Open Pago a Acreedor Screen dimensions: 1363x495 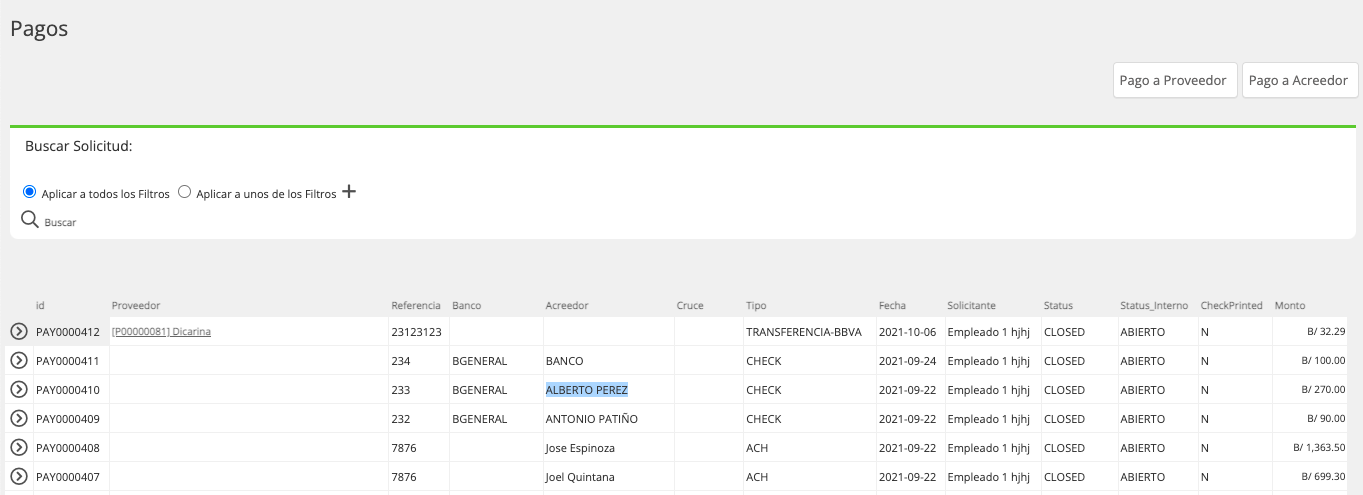[x=1299, y=80]
